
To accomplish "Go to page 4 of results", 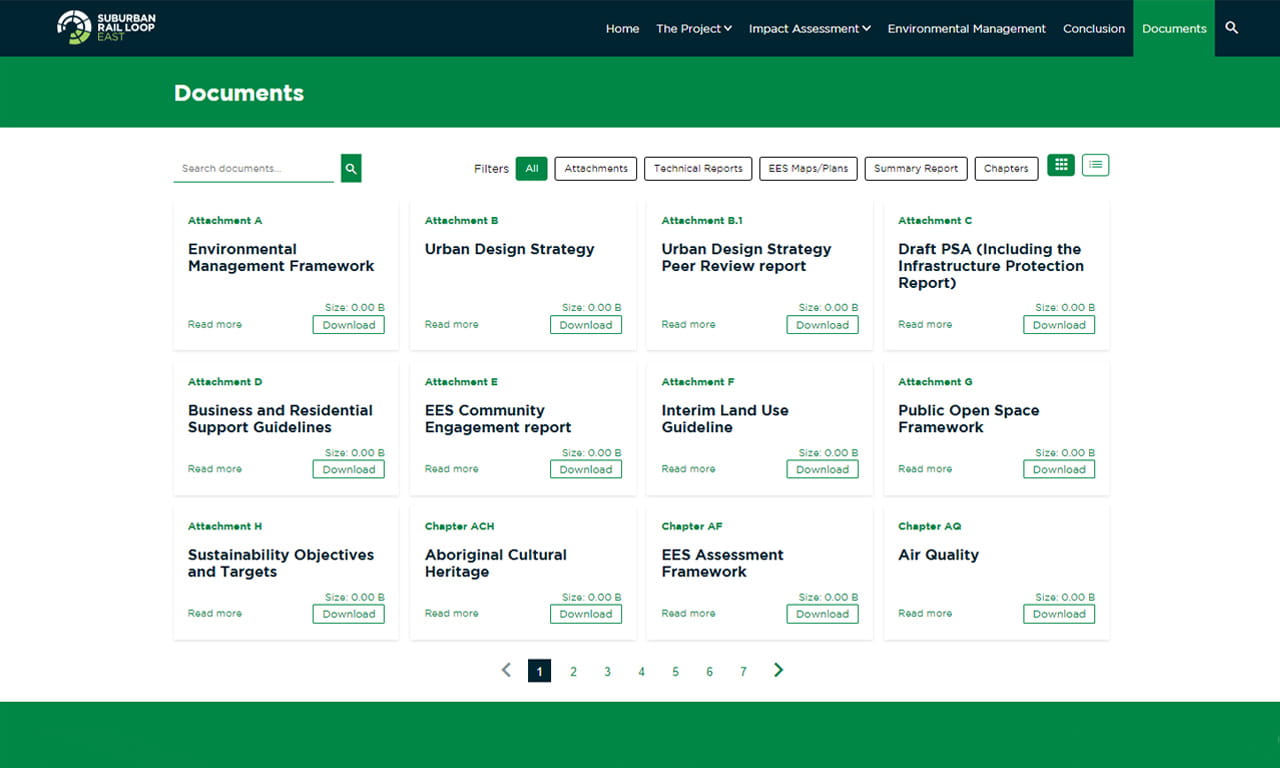I will (641, 671).
